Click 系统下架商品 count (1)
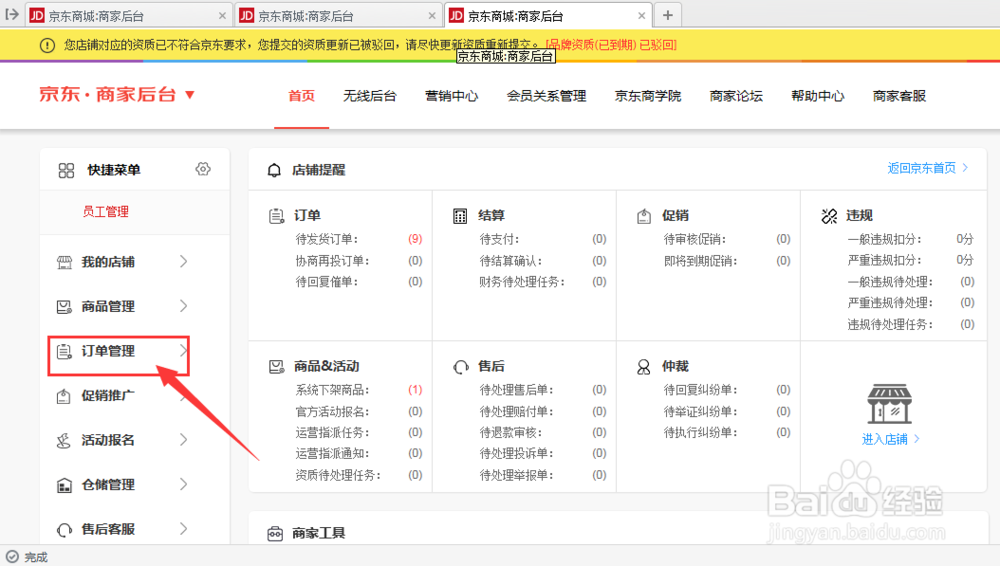 415,389
